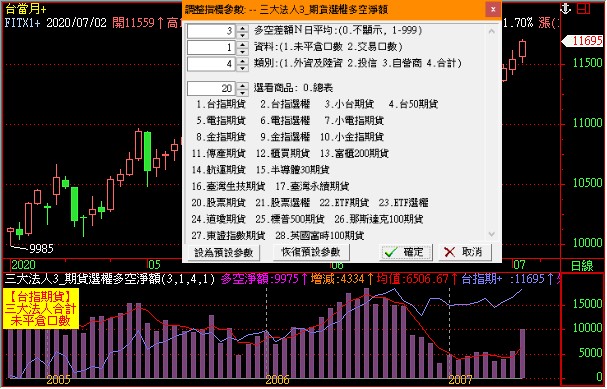Click the 11695 current price tag
Image resolution: width=607 pixels, height=389 pixels.
pyautogui.click(x=584, y=41)
